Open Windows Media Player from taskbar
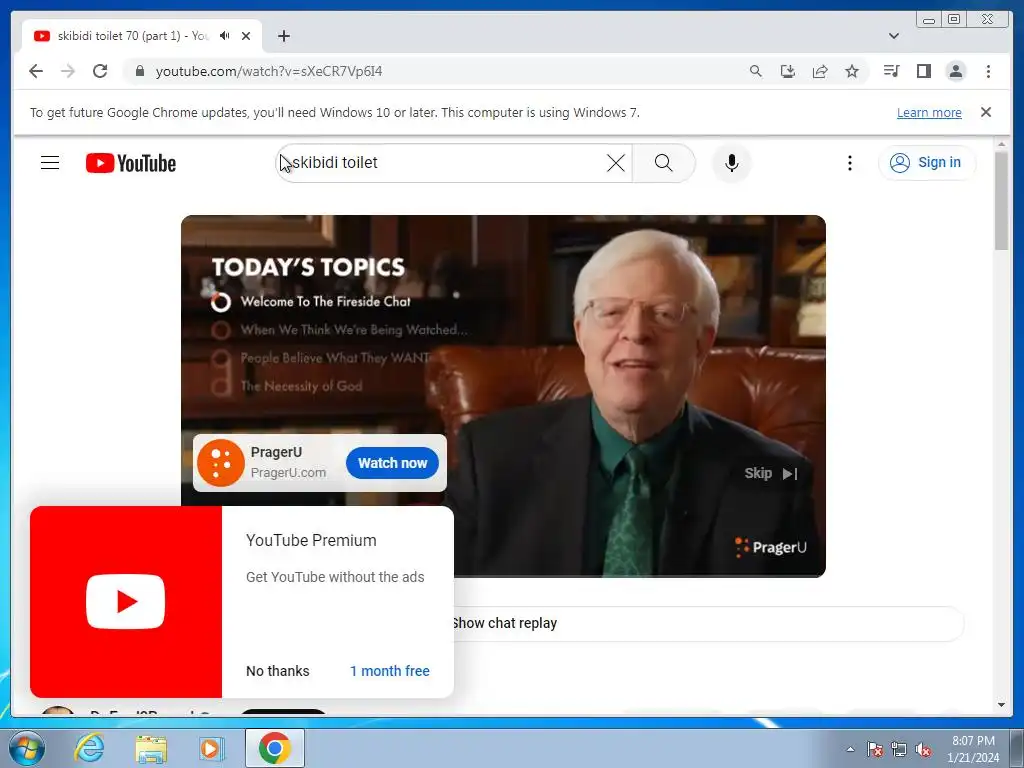 coord(211,748)
